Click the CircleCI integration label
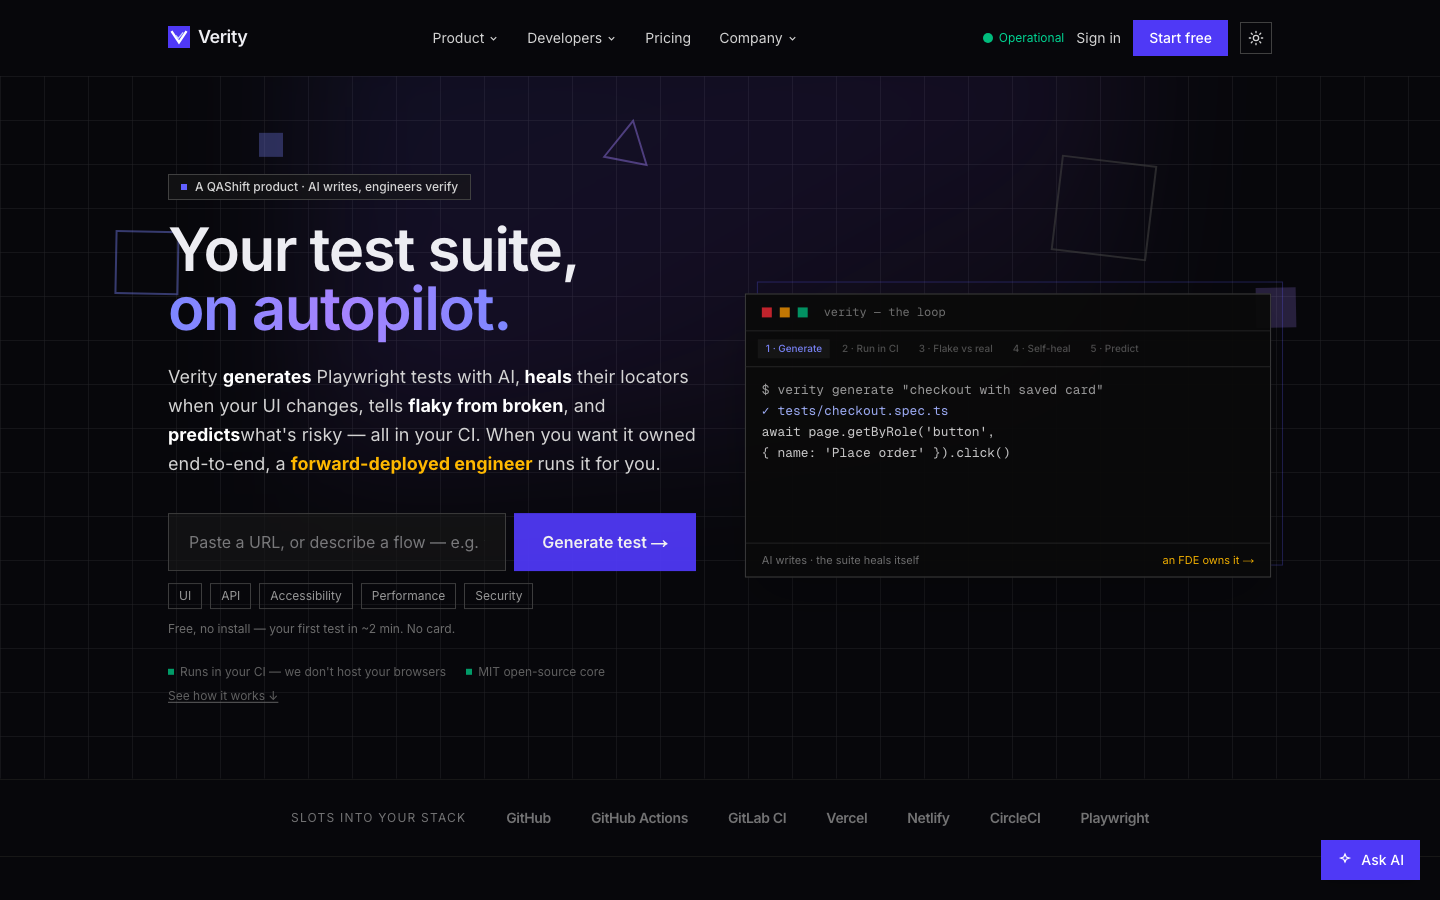Image resolution: width=1440 pixels, height=900 pixels. pos(1015,818)
